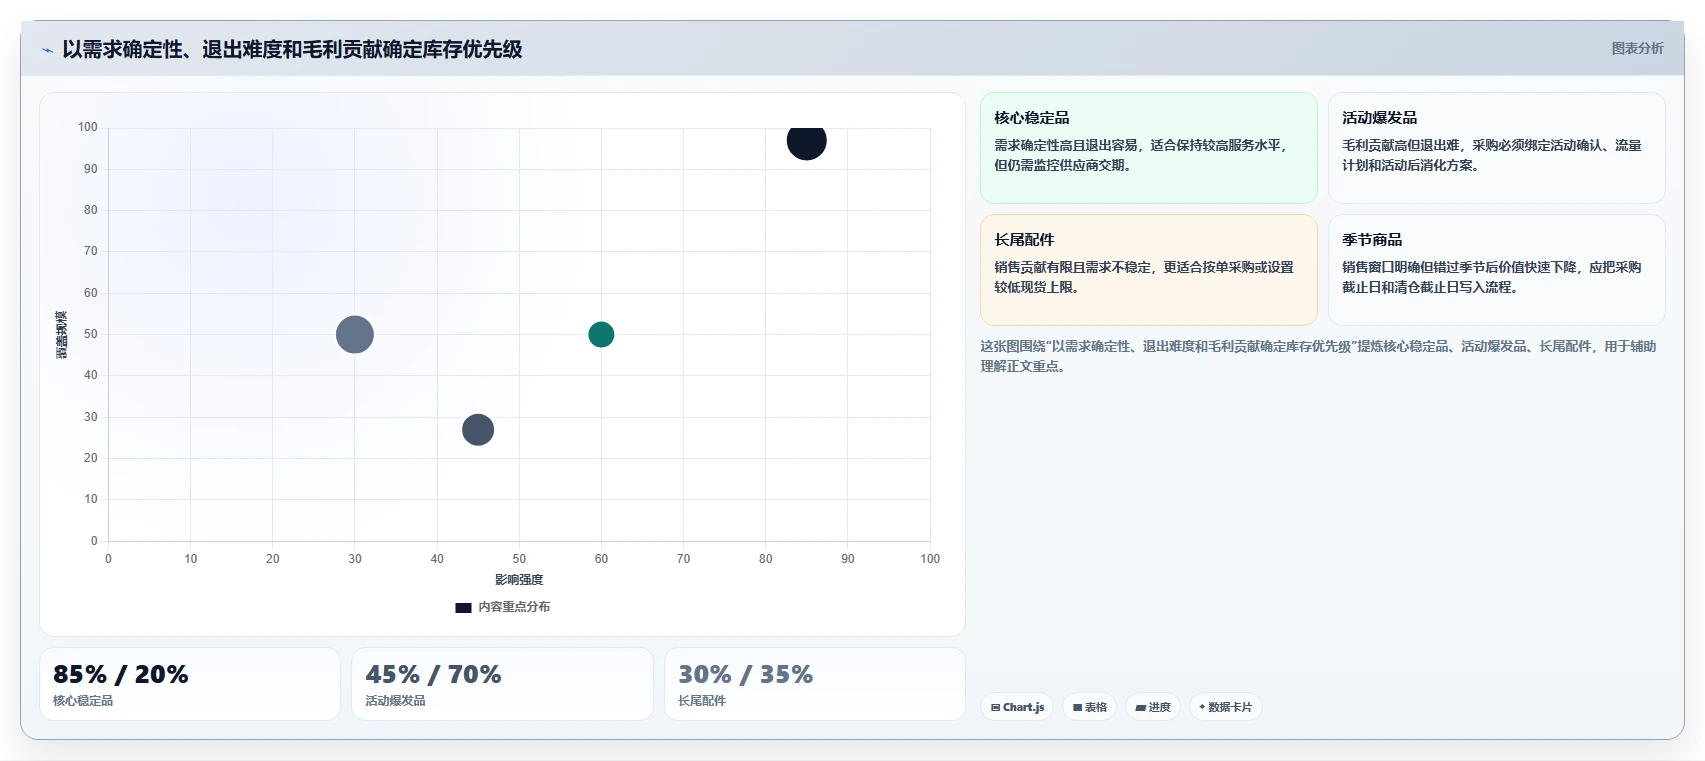Click the chart summary paragraph starting 这张图围绕
Screen dimensions: 1705x761
click(1318, 356)
